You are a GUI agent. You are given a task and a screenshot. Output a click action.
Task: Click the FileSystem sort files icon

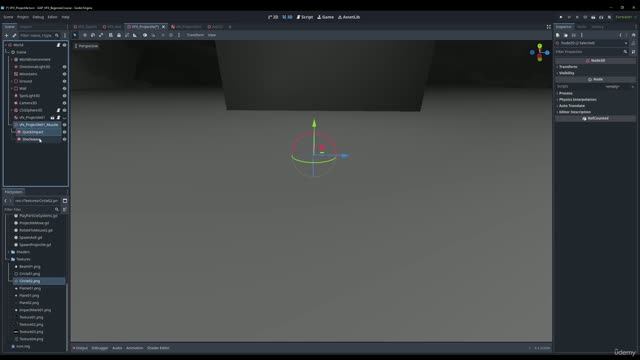tap(64, 209)
